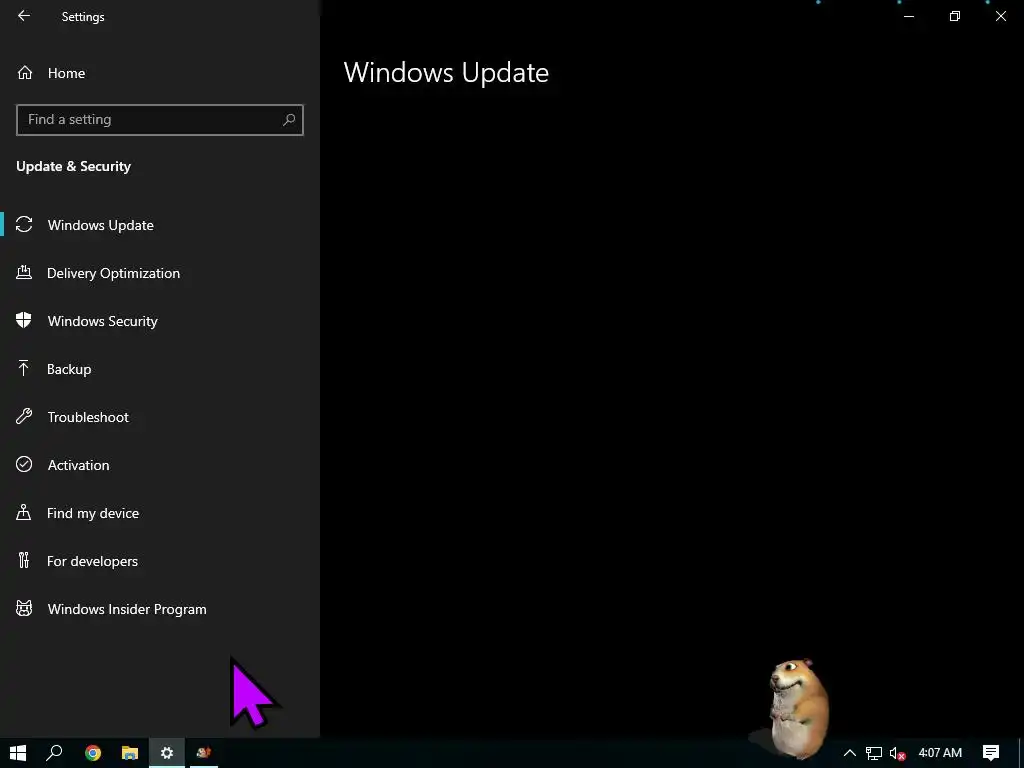Close the Settings window
The image size is (1024, 768).
pyautogui.click(x=1000, y=16)
